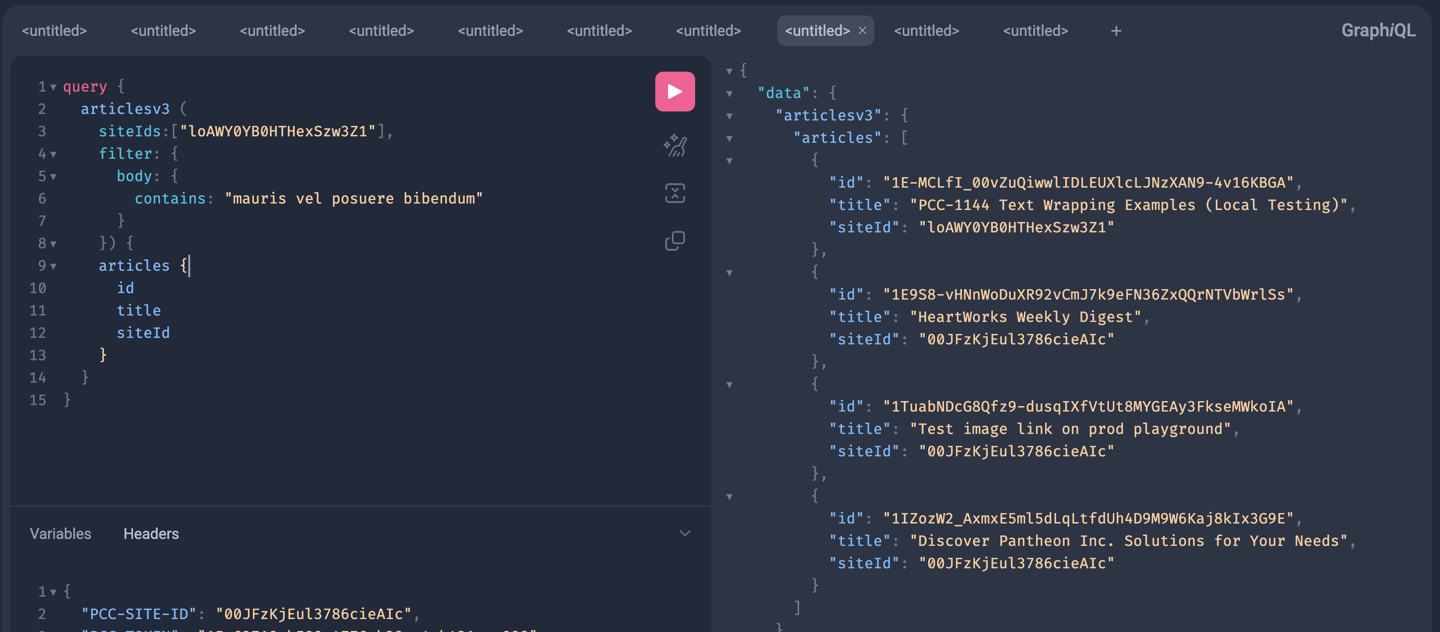
Task: Open the Headers editor tab
Action: click(x=151, y=534)
